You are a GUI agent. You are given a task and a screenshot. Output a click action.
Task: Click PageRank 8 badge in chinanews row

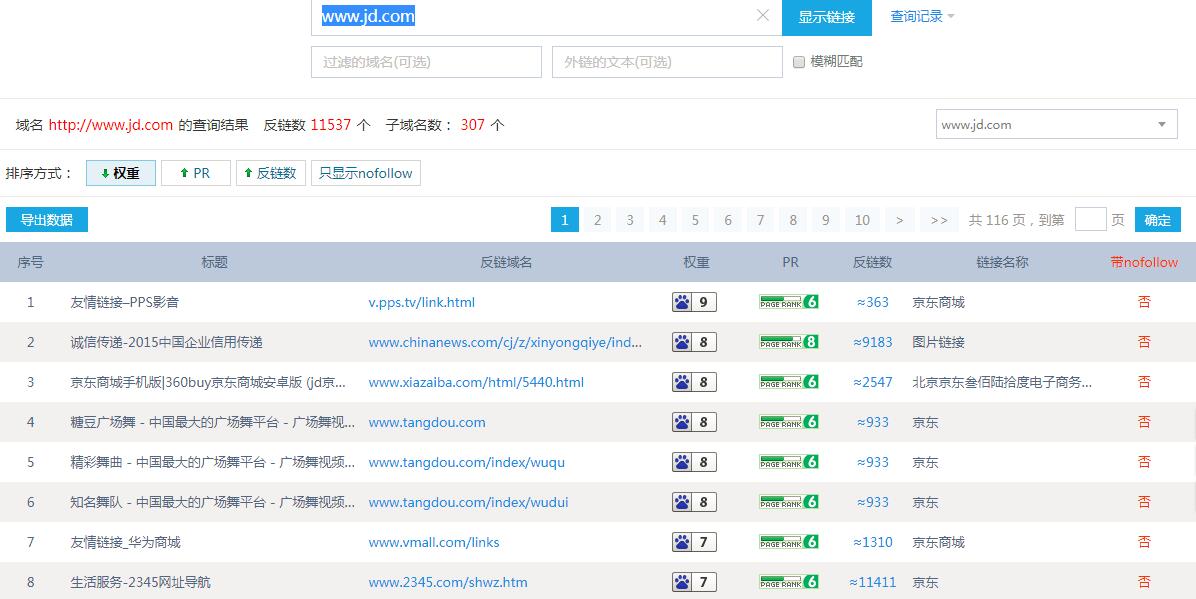click(x=789, y=342)
